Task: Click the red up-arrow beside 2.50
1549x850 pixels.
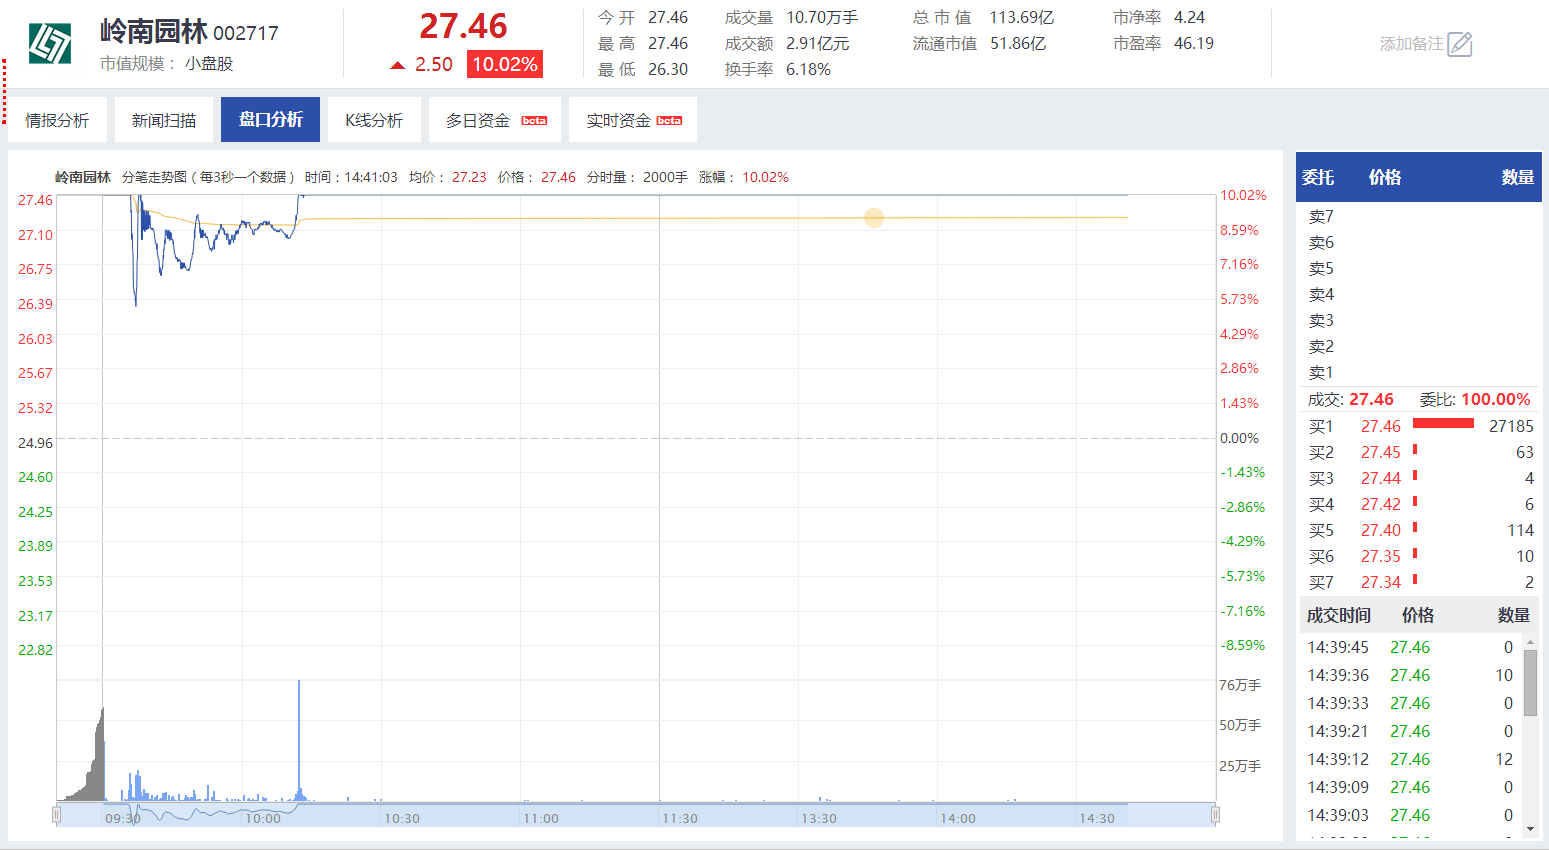Action: tap(398, 66)
